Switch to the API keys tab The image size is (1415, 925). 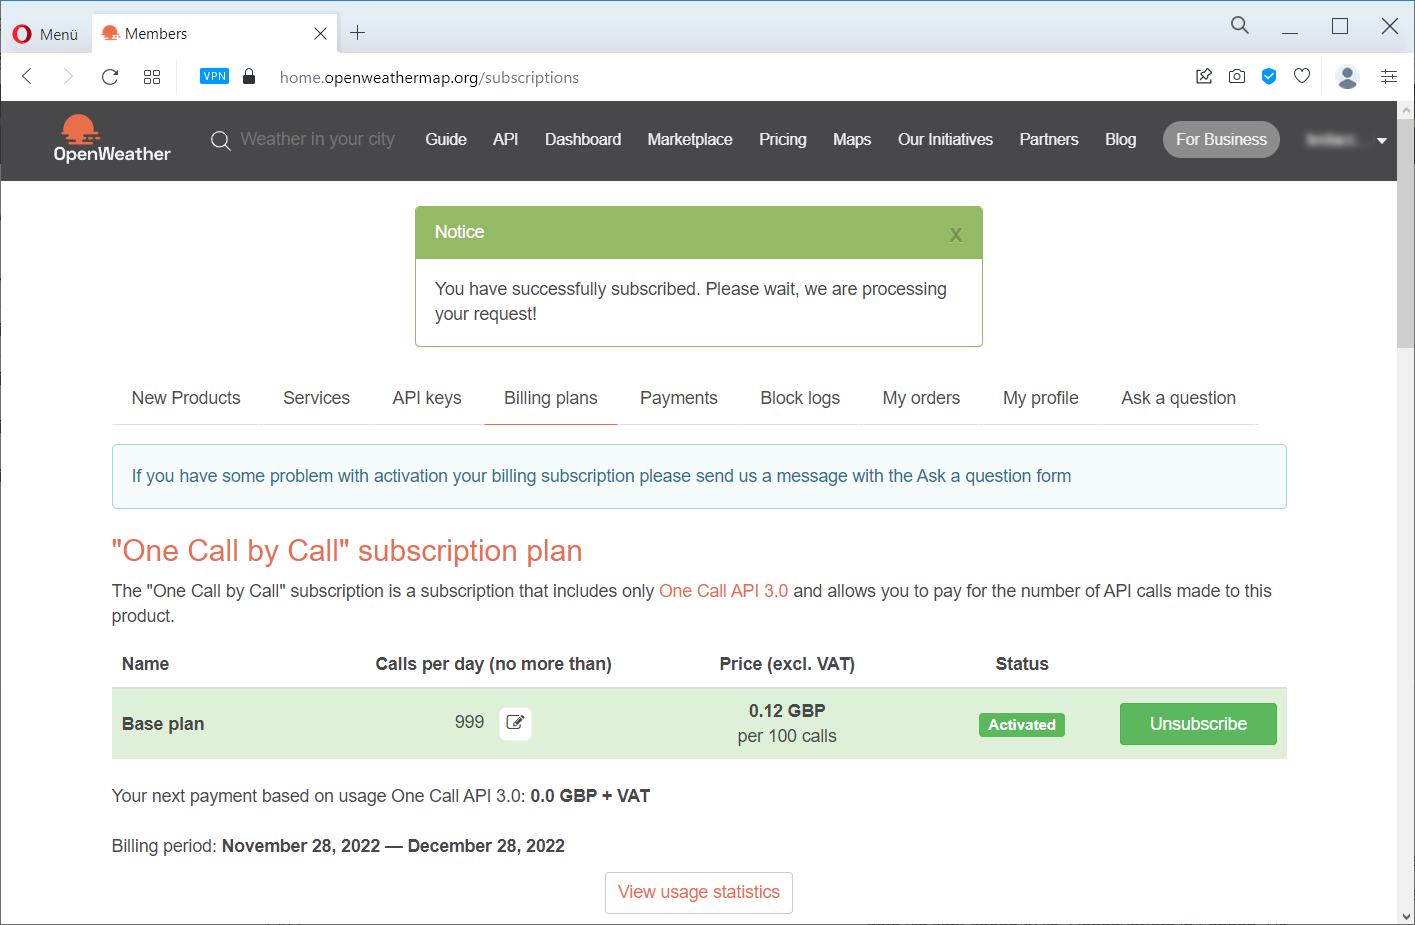click(x=427, y=398)
